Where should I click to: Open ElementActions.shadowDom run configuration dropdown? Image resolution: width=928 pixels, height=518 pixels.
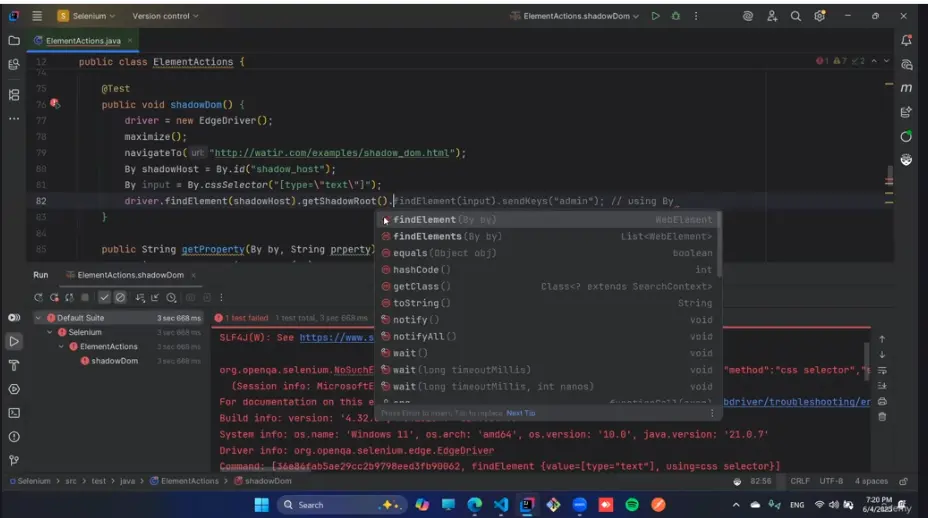click(574, 16)
